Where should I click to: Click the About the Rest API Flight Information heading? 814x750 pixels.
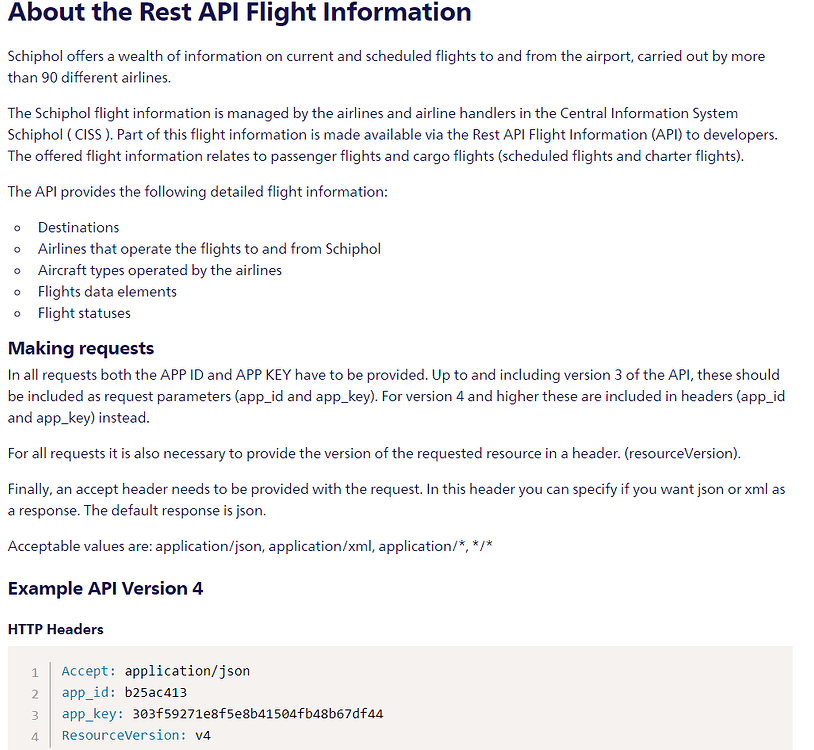pyautogui.click(x=239, y=12)
